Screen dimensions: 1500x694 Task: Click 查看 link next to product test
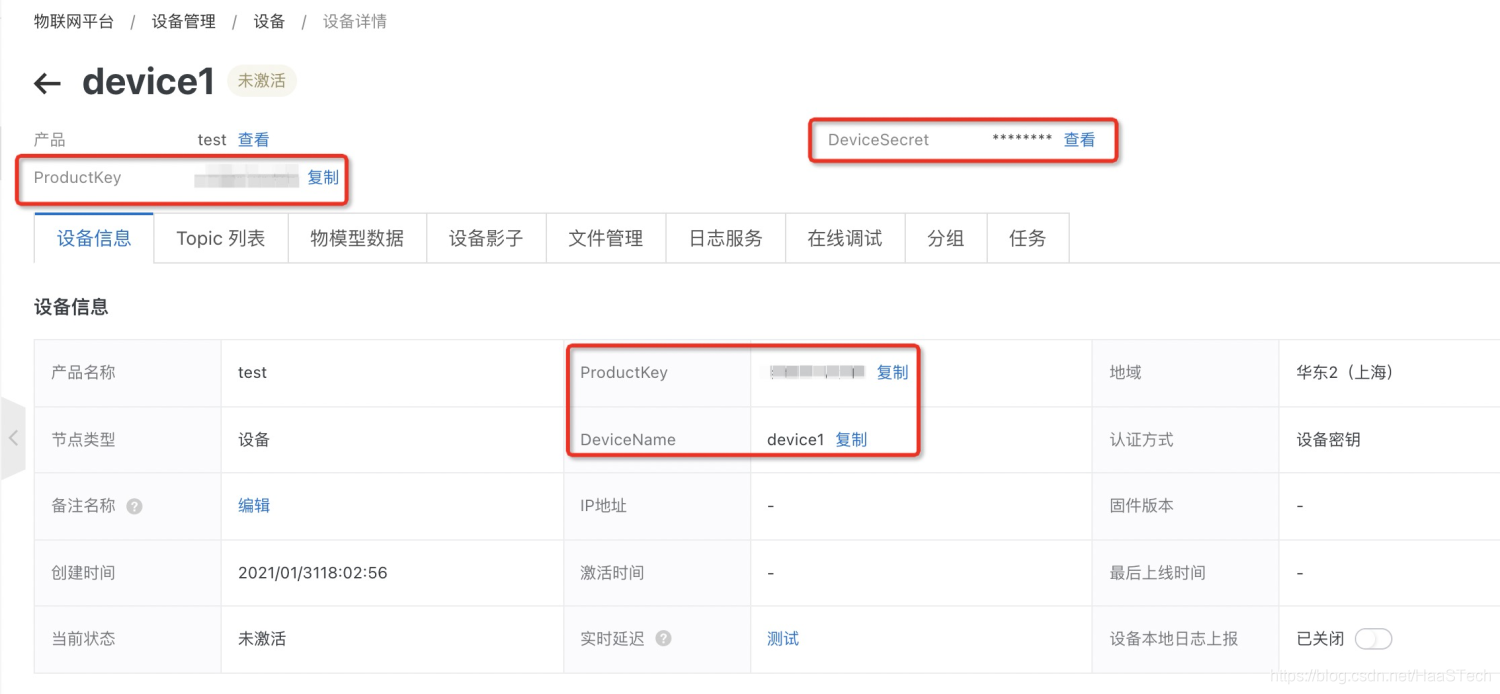tap(253, 140)
